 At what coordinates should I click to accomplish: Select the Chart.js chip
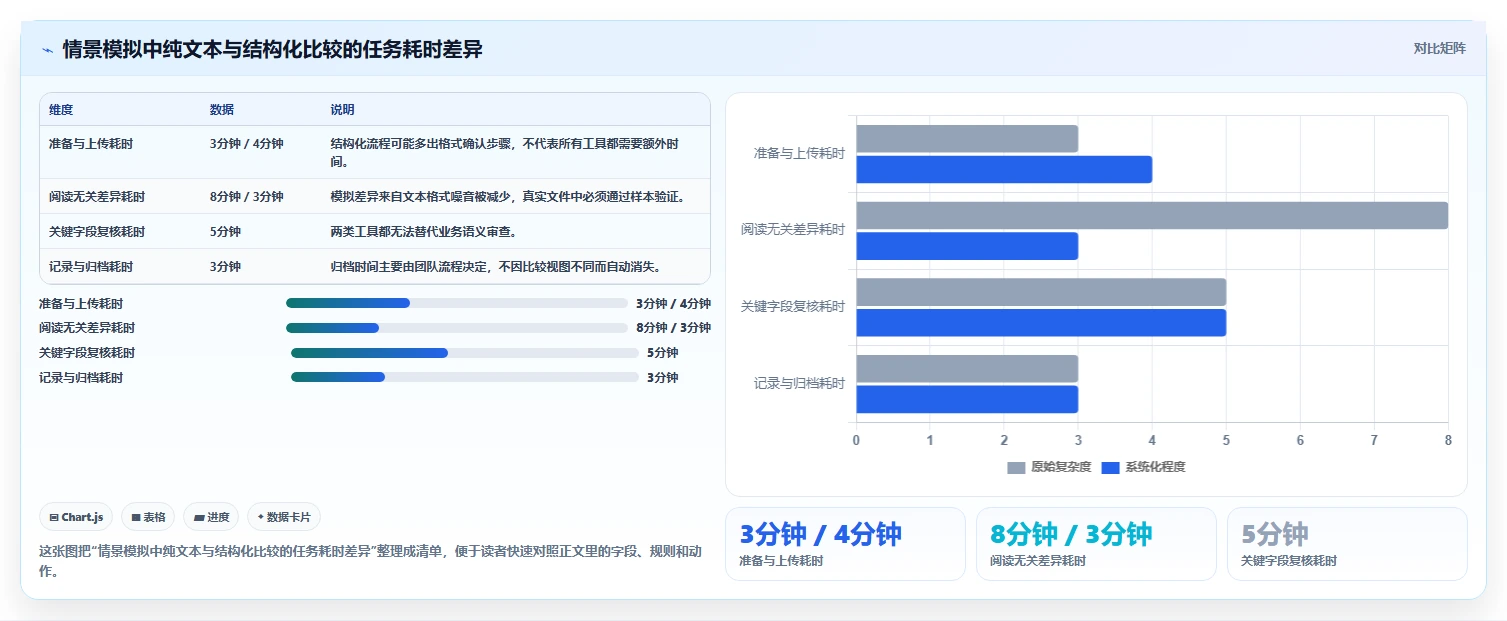pyautogui.click(x=77, y=517)
